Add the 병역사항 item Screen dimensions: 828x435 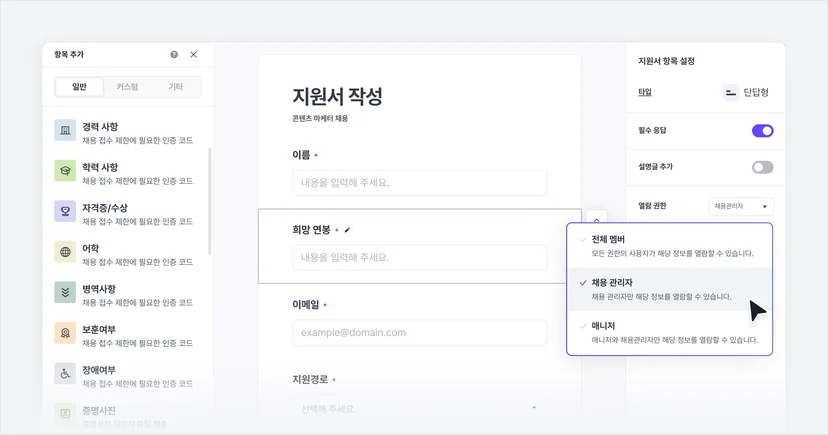(x=125, y=296)
